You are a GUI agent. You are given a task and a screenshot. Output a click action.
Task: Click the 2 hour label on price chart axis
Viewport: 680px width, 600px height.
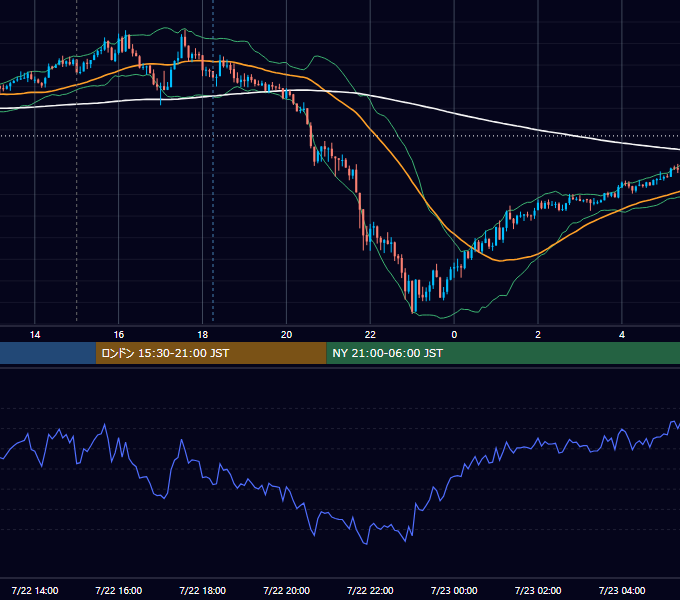538,335
